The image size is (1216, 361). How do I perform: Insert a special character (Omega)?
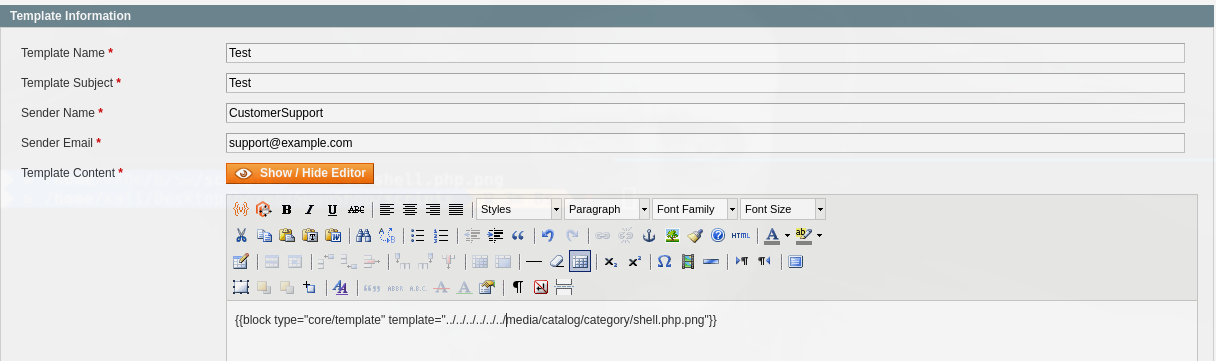pyautogui.click(x=664, y=262)
